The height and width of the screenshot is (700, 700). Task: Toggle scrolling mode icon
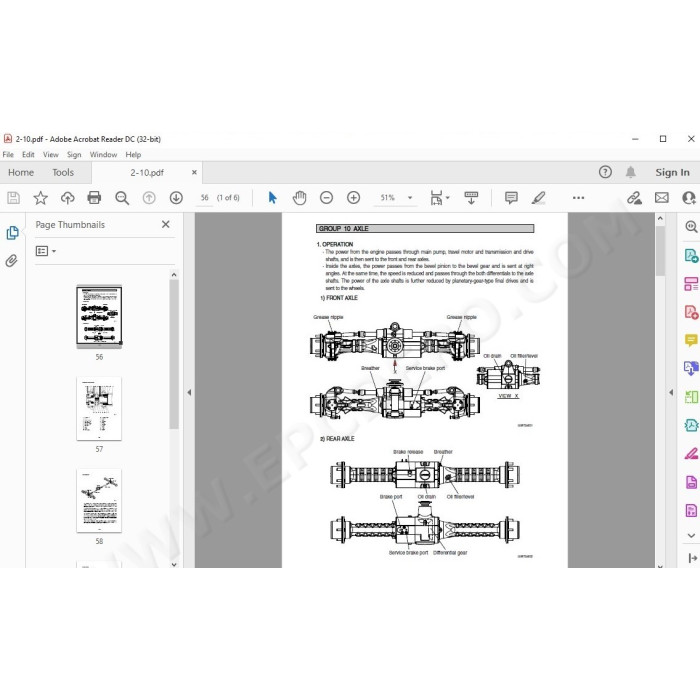coord(471,198)
